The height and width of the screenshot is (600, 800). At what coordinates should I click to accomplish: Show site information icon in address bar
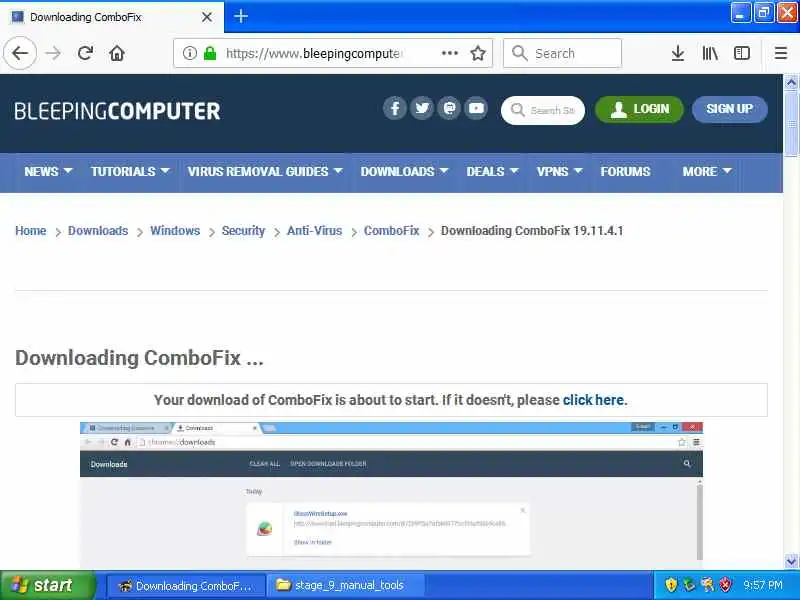[190, 53]
